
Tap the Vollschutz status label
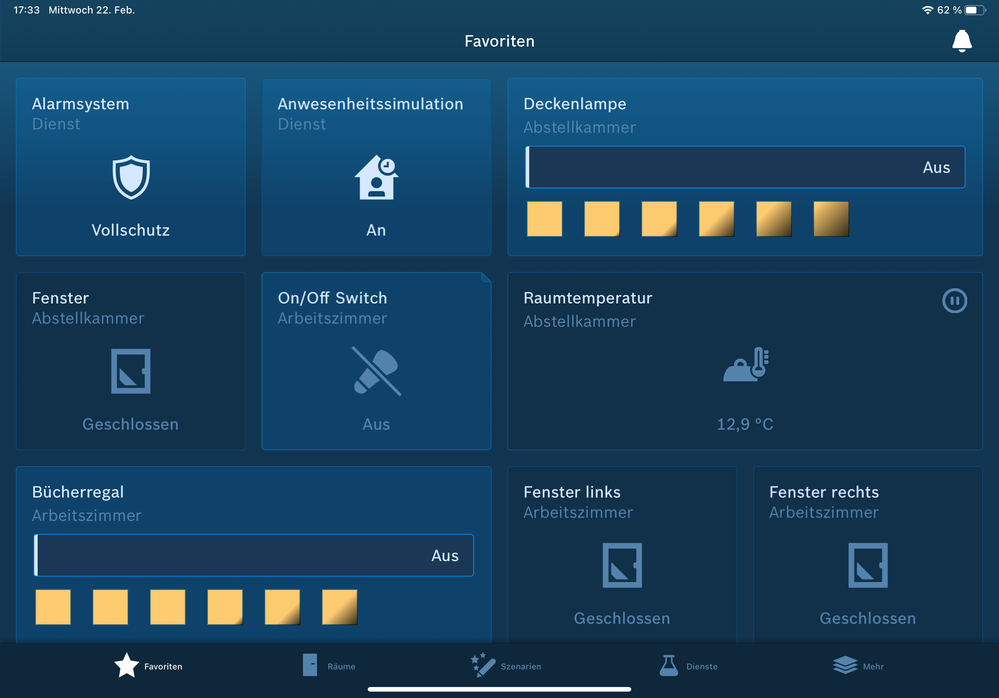pyautogui.click(x=130, y=230)
